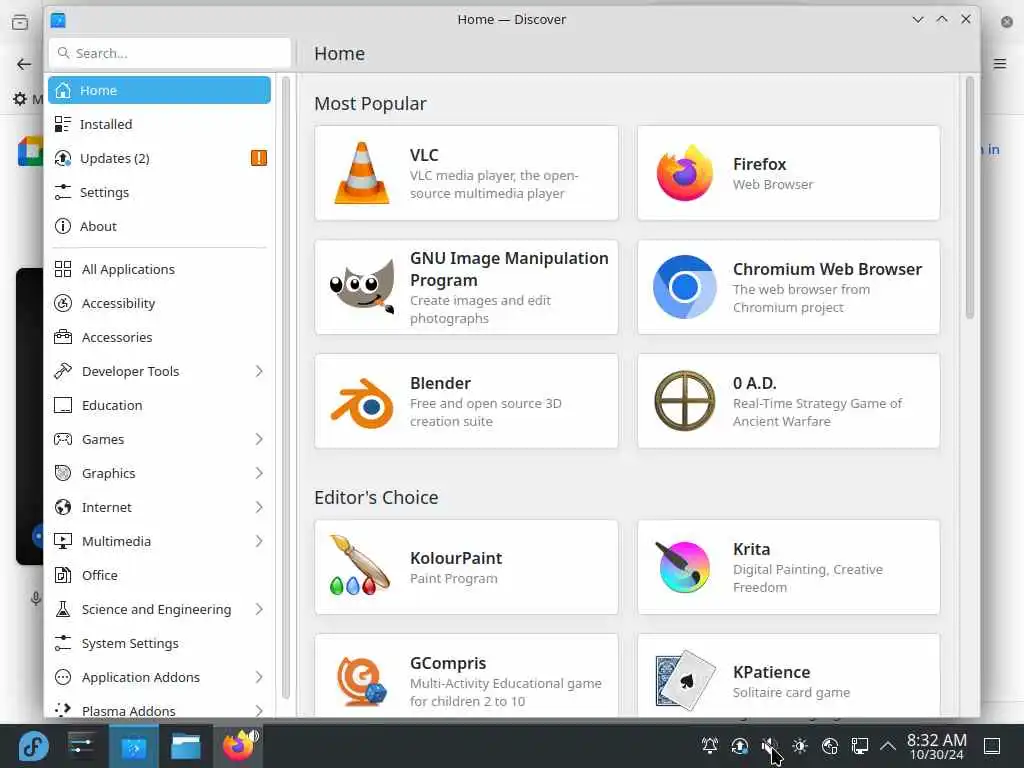Select All Applications category
Viewport: 1024px width, 768px height.
[159, 269]
